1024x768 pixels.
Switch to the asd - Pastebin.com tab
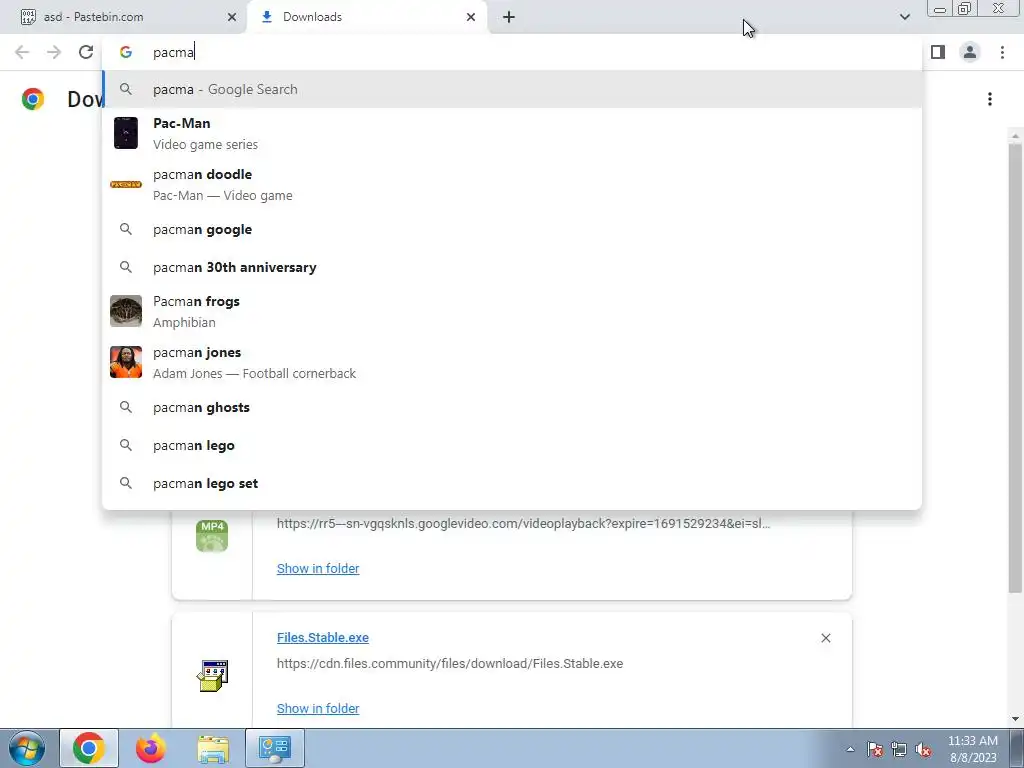tap(123, 17)
